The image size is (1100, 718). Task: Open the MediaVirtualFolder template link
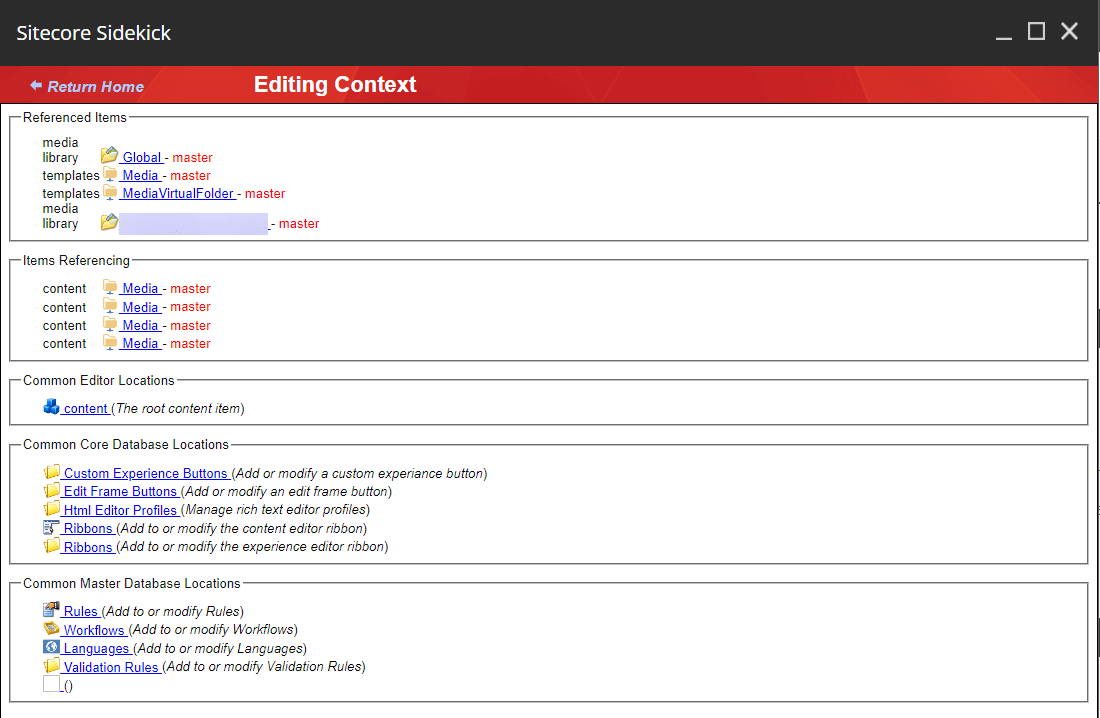pyautogui.click(x=178, y=193)
